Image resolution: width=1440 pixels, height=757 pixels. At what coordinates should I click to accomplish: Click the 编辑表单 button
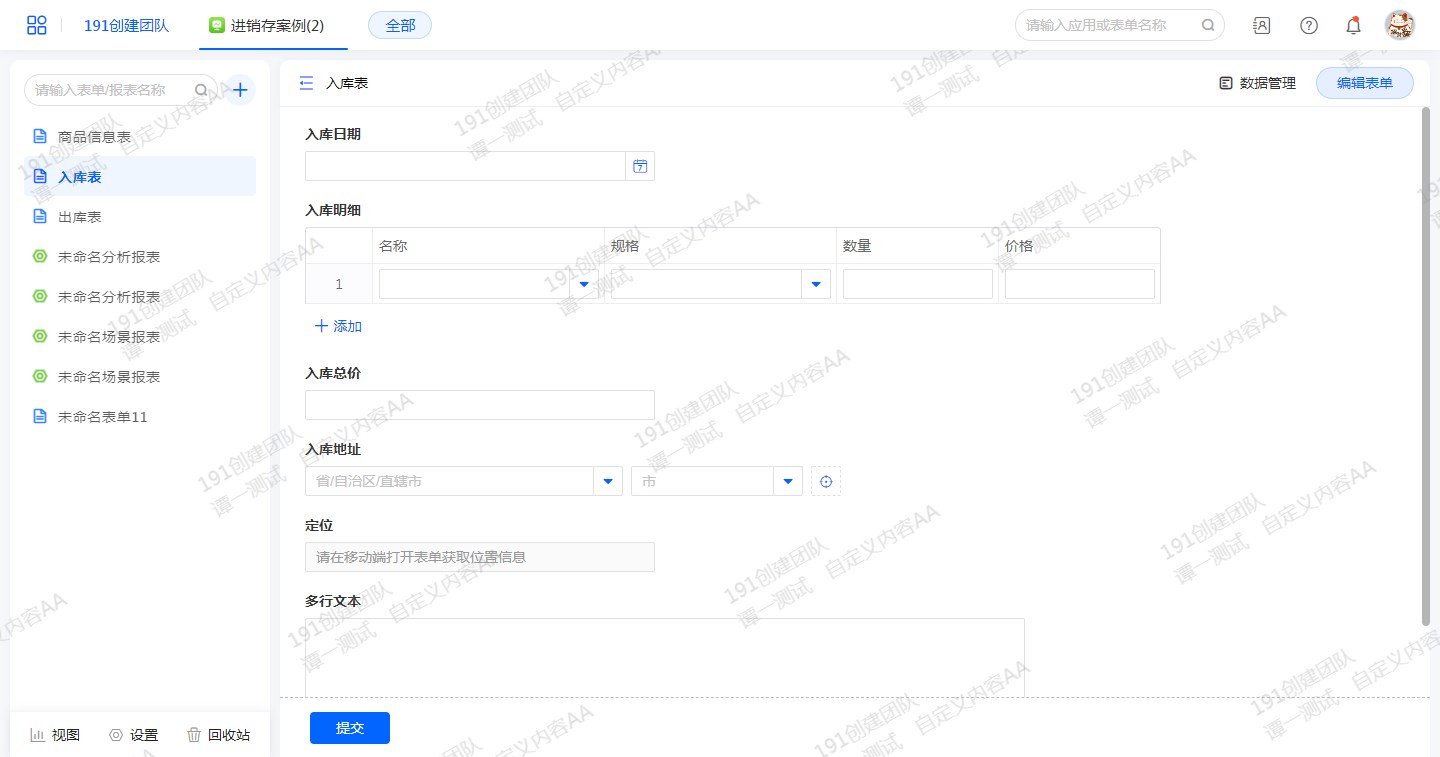click(x=1364, y=84)
